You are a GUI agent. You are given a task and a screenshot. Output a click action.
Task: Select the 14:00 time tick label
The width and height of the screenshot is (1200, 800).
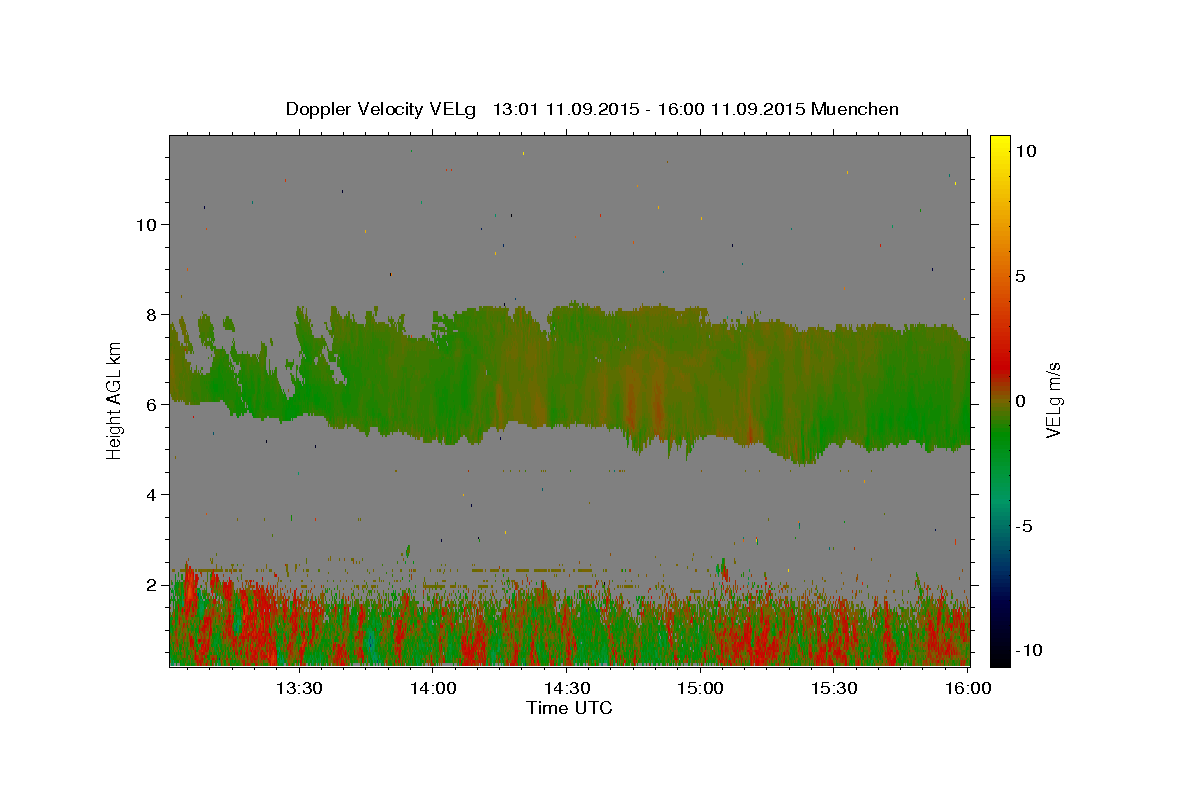433,689
